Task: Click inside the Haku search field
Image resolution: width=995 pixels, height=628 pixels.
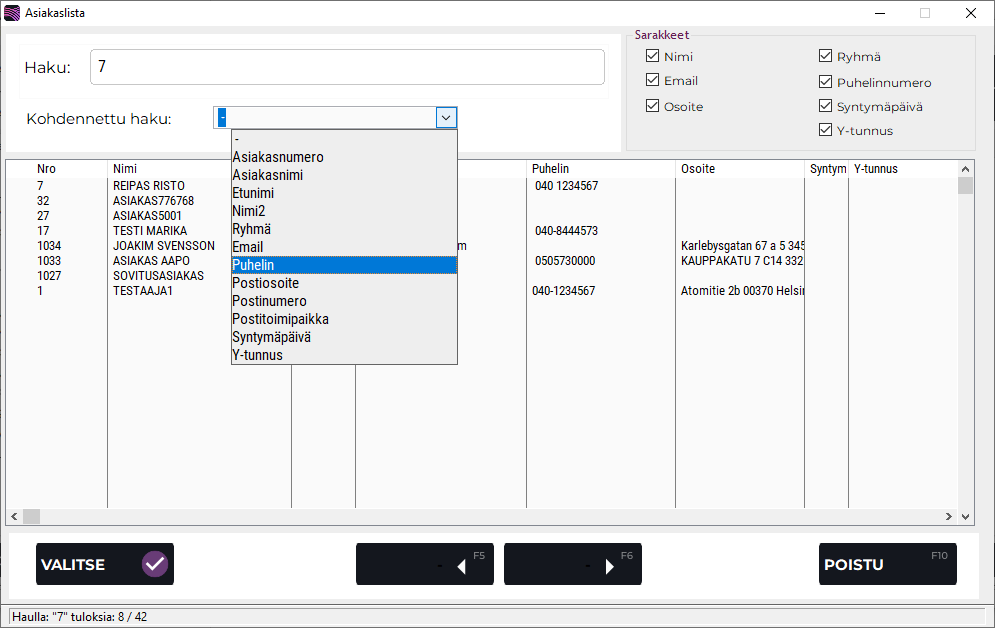Action: (x=347, y=67)
